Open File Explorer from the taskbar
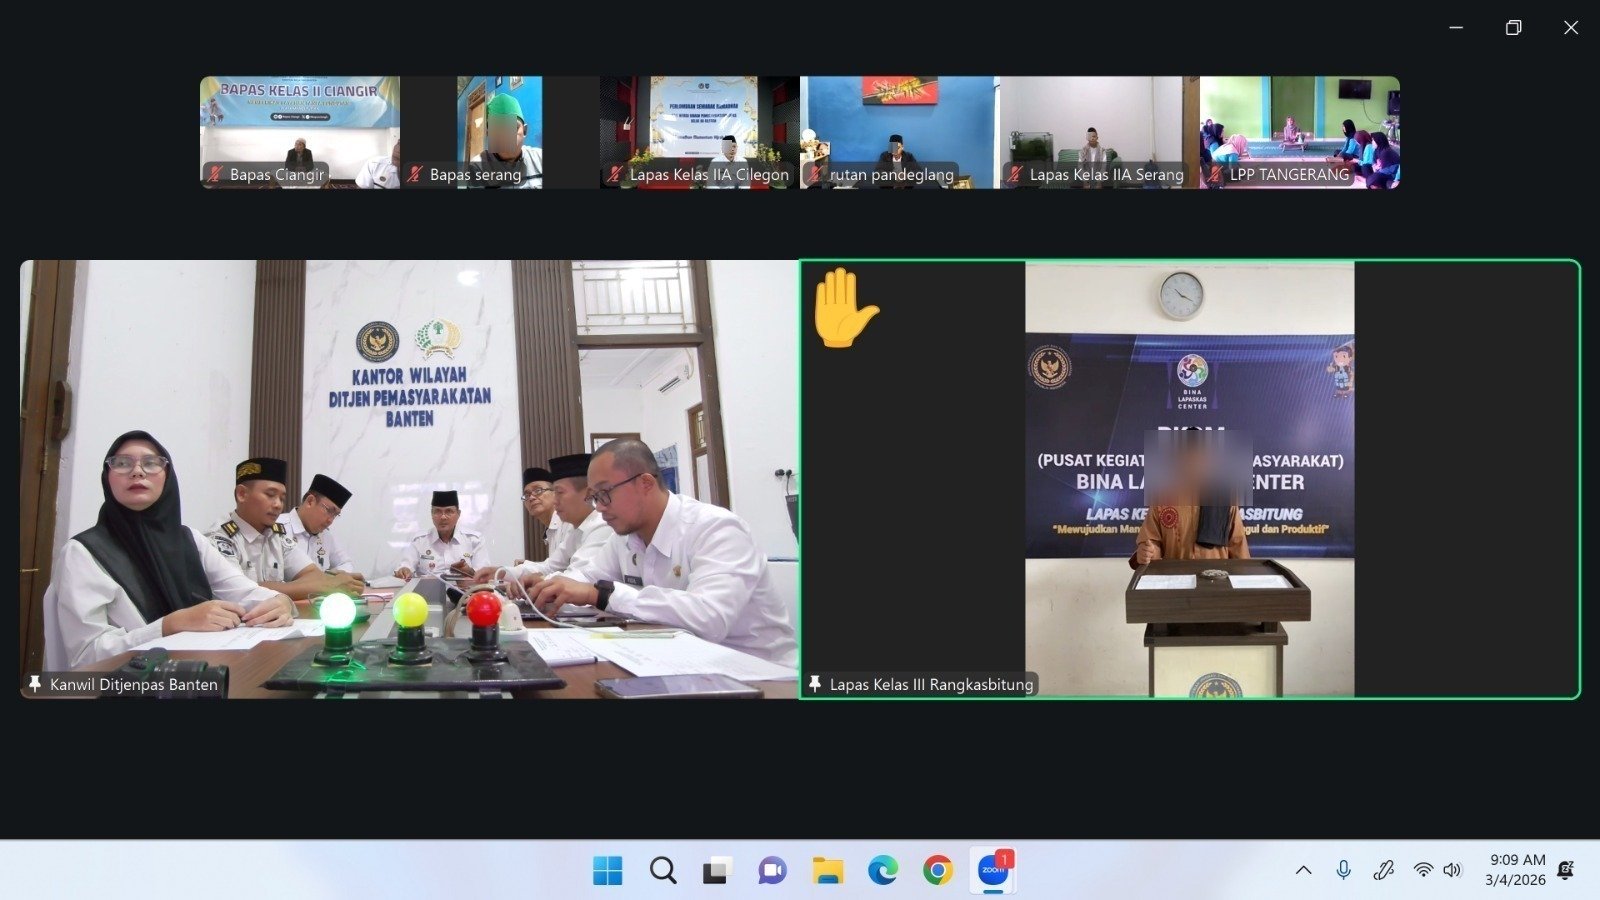1600x900 pixels. coord(827,871)
